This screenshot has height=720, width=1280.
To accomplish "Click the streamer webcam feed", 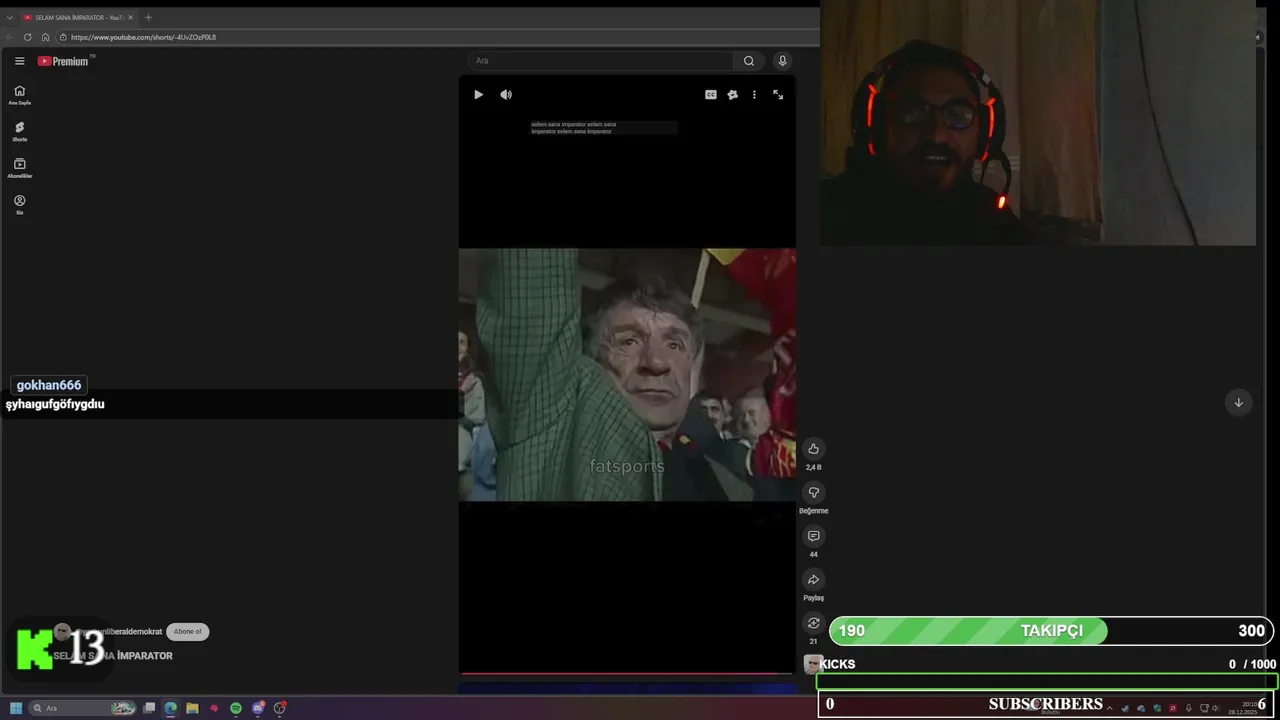I will click(x=1037, y=123).
